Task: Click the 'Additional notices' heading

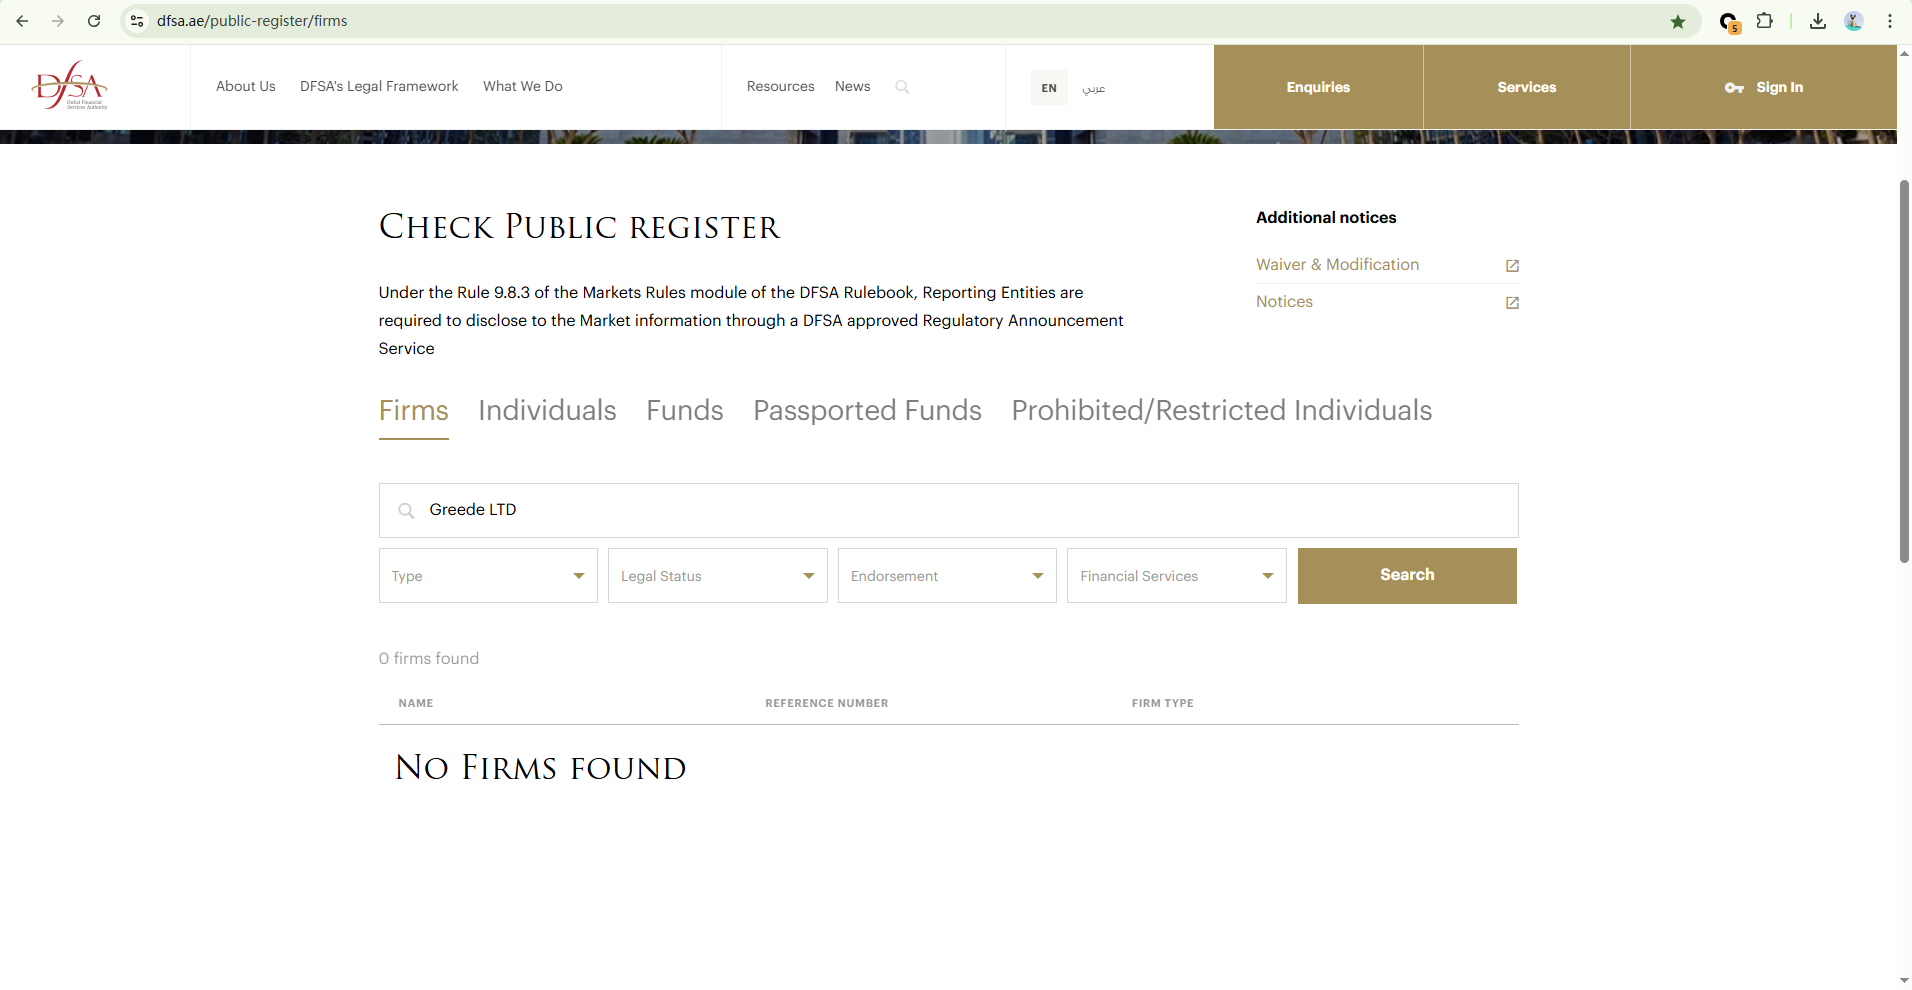Action: pos(1326,218)
